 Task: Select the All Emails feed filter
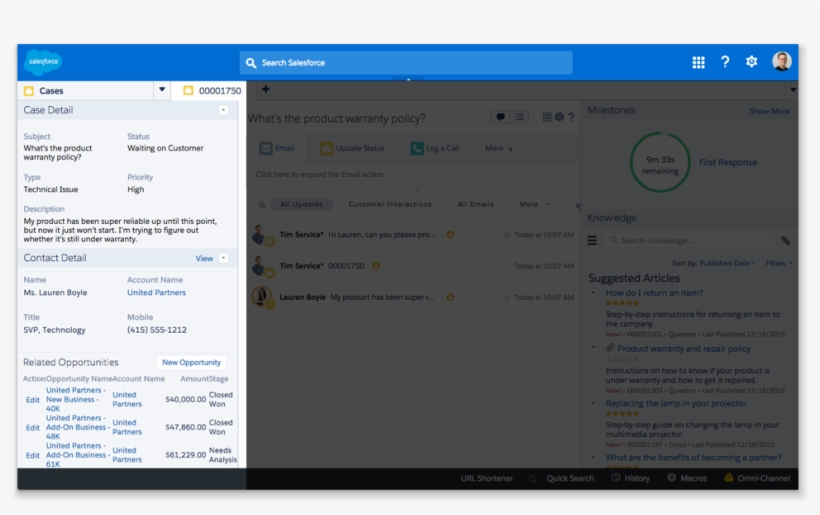[475, 204]
